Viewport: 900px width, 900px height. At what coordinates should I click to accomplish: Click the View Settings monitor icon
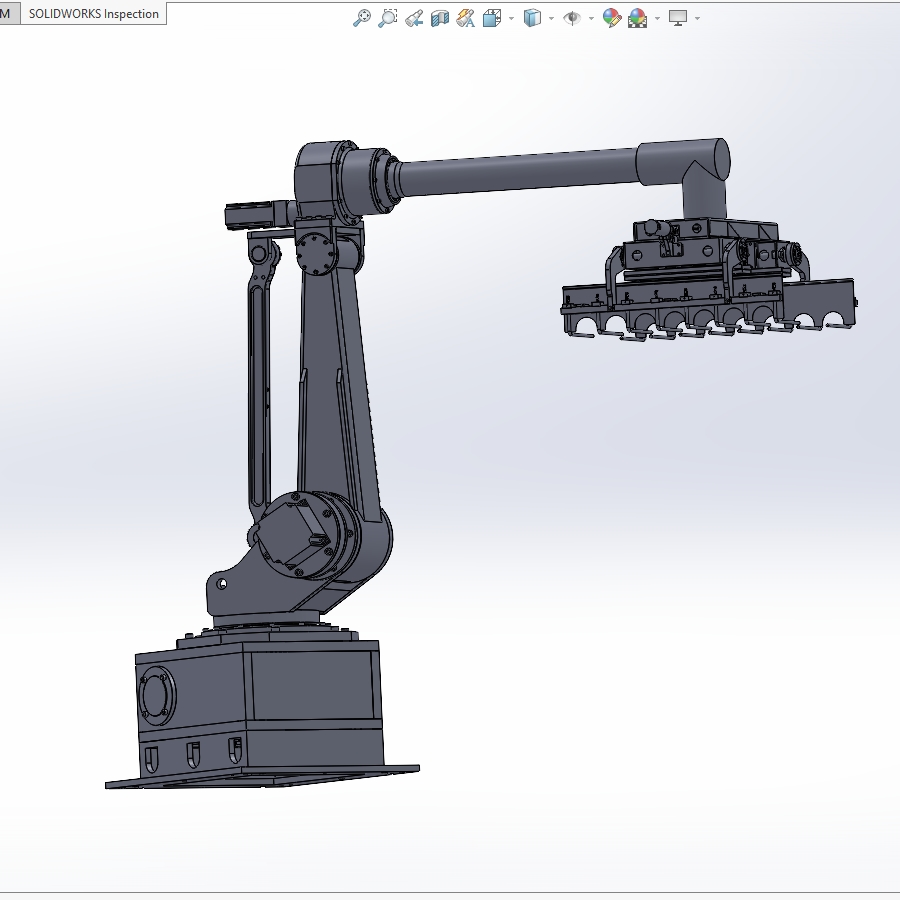(678, 18)
